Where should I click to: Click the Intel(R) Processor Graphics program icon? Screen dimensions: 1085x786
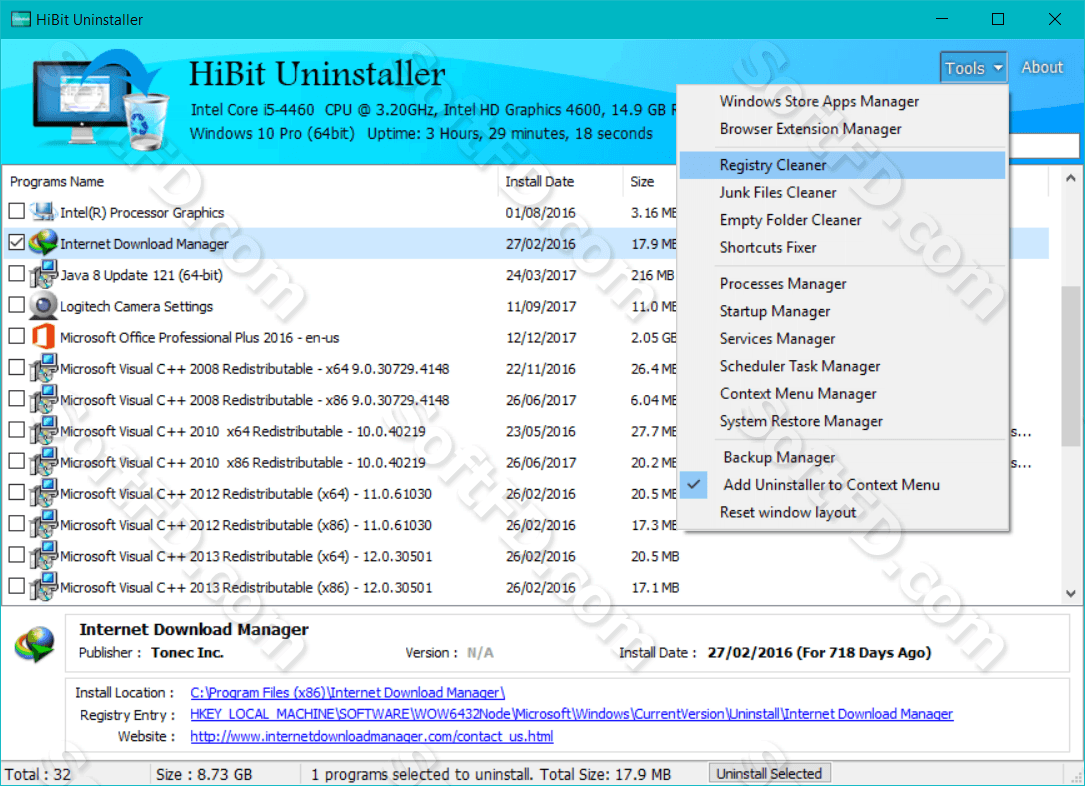[x=43, y=212]
